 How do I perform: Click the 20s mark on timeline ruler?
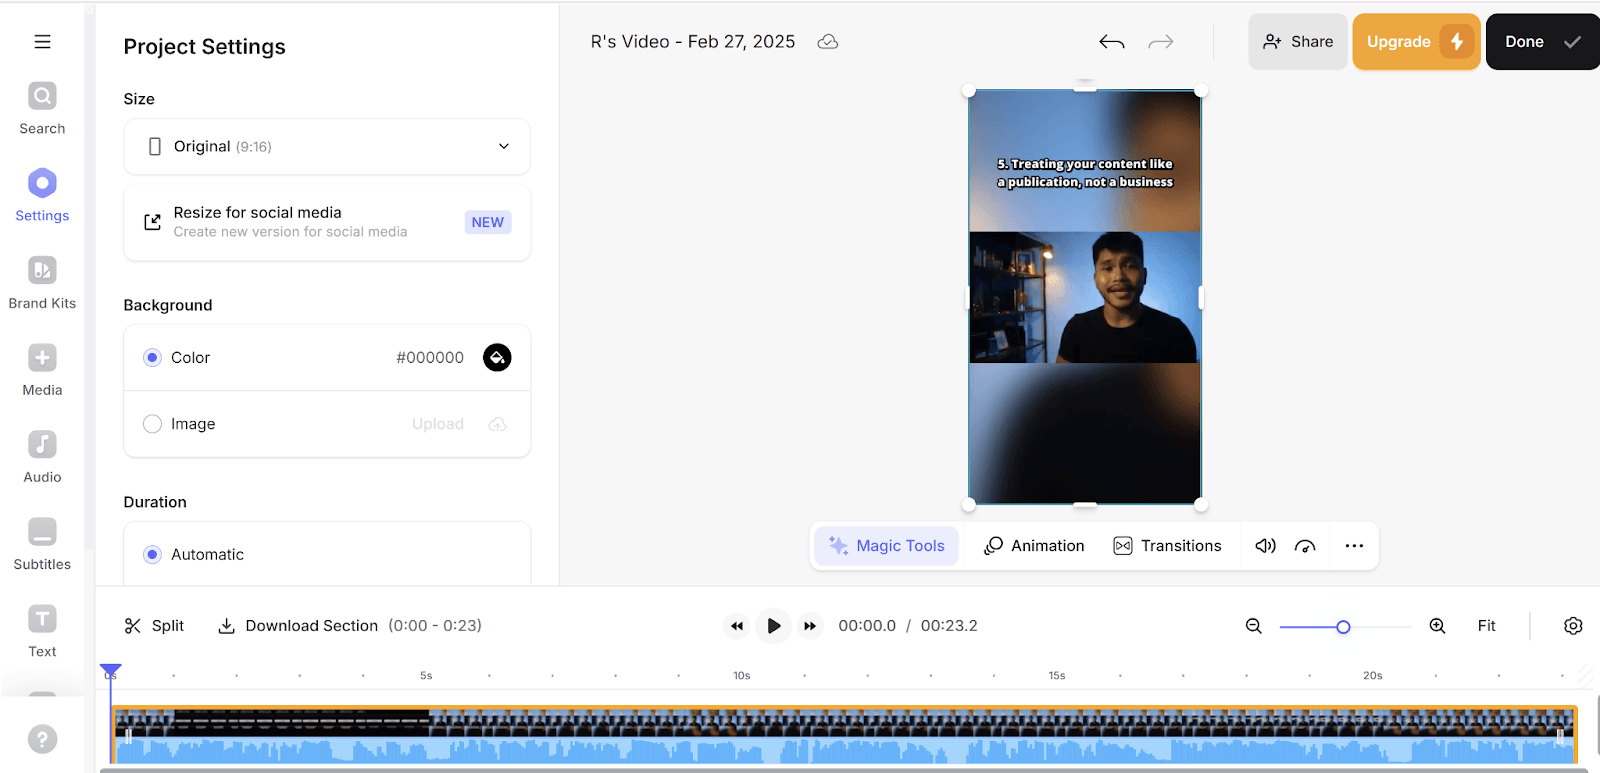(x=1373, y=676)
